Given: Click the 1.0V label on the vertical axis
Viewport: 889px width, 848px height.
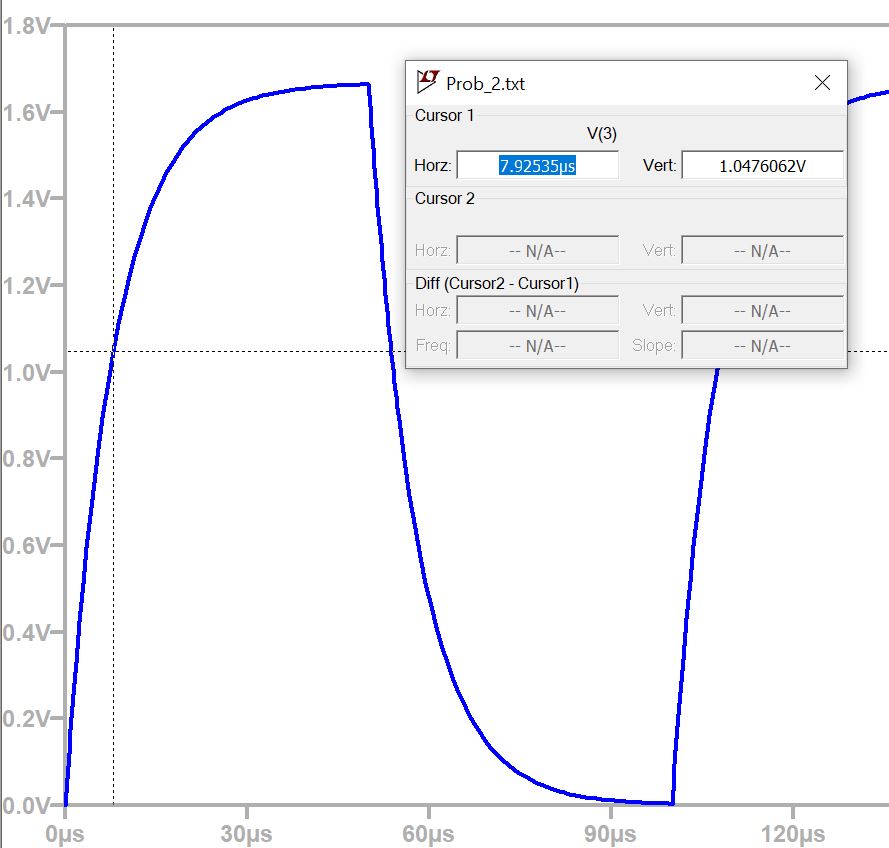Looking at the screenshot, I should [27, 372].
